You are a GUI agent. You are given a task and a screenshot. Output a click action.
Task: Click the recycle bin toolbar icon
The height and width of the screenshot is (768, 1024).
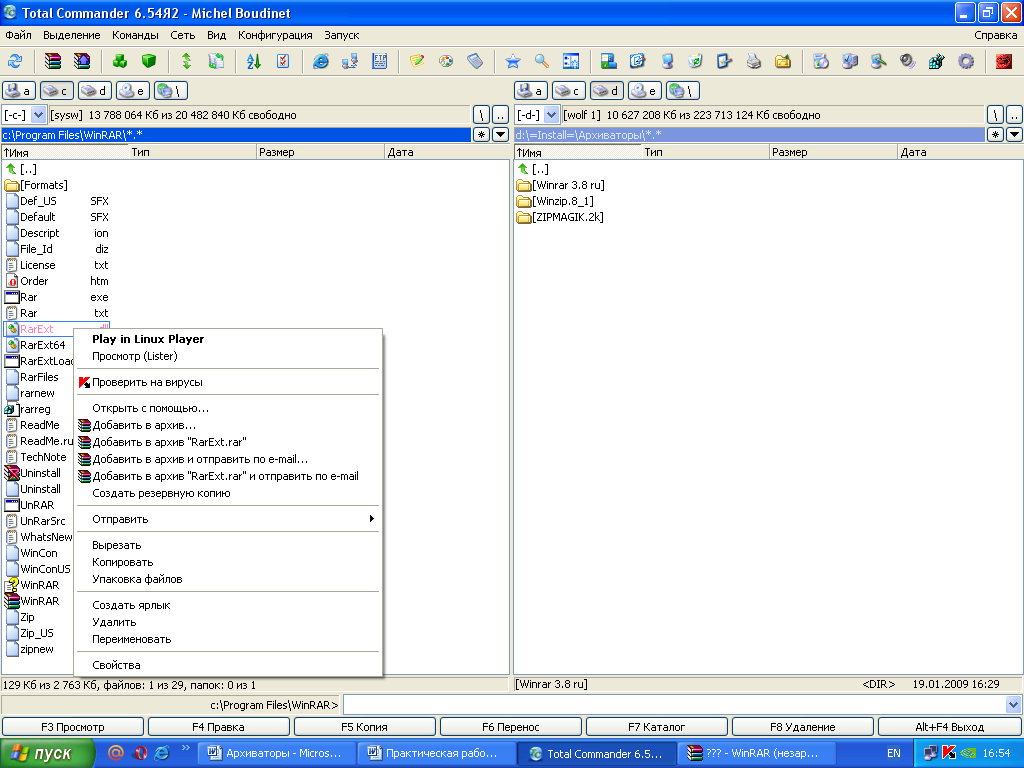pos(696,61)
